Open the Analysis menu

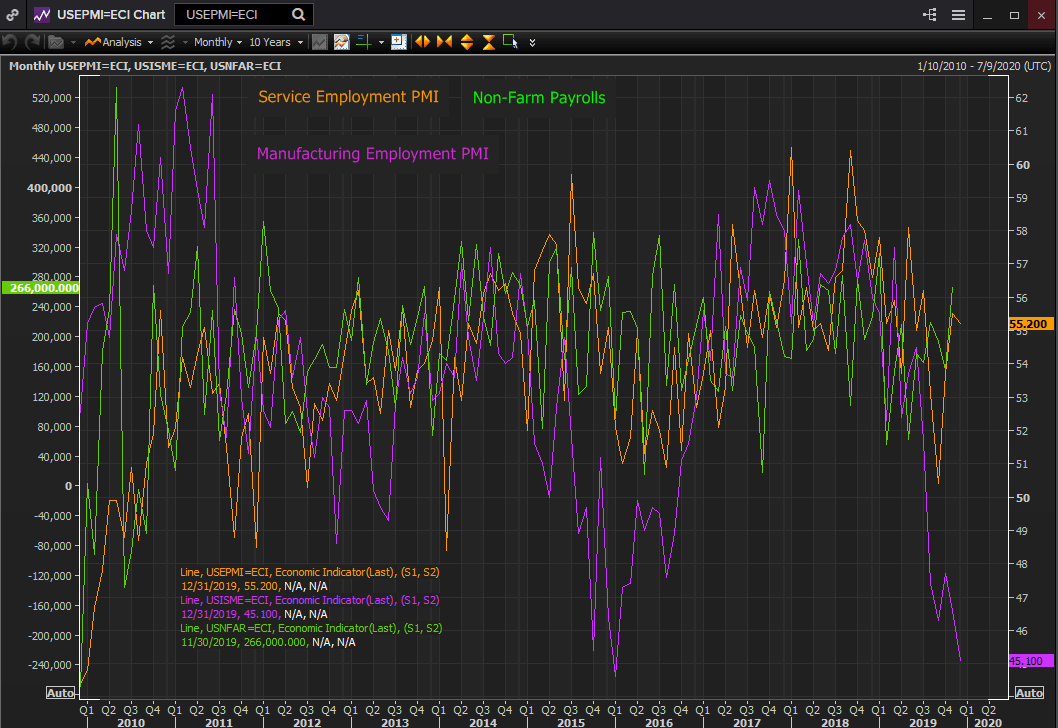click(x=118, y=42)
